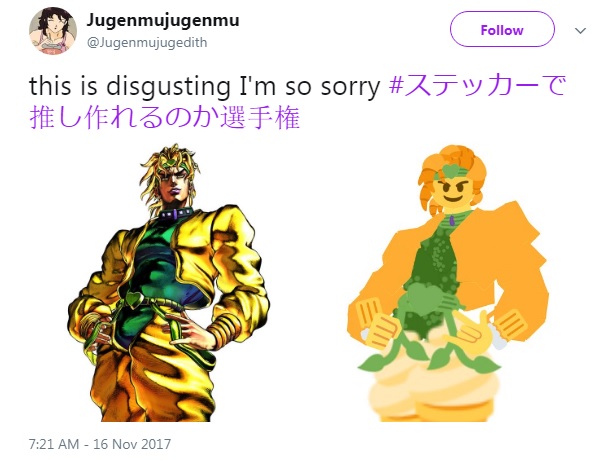Follow the Jugenmujugenmu account

click(x=502, y=29)
